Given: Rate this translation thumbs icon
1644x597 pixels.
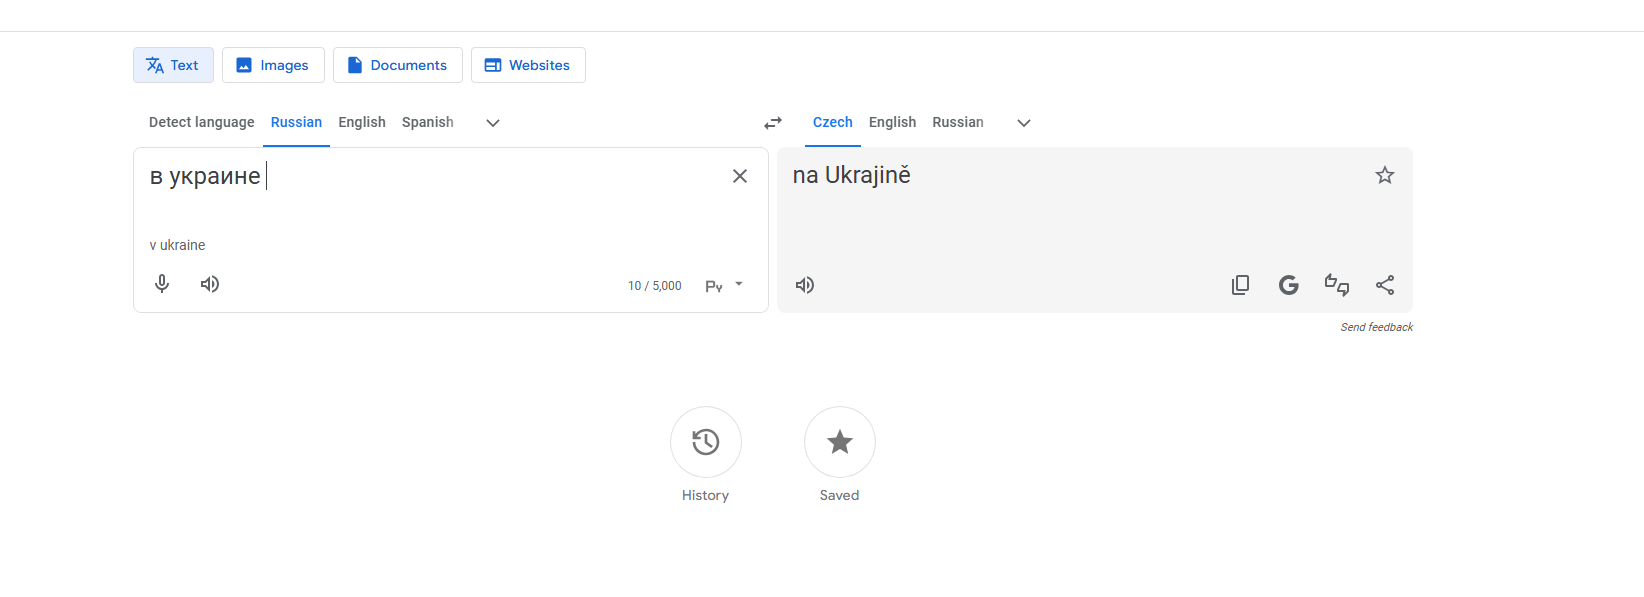Looking at the screenshot, I should [1337, 285].
